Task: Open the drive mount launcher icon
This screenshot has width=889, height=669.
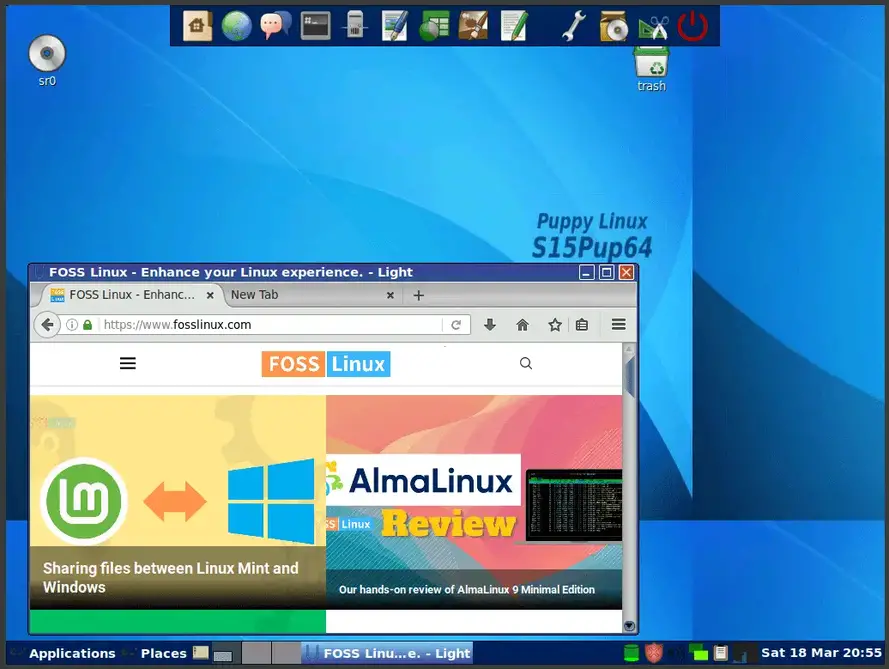Action: [355, 26]
